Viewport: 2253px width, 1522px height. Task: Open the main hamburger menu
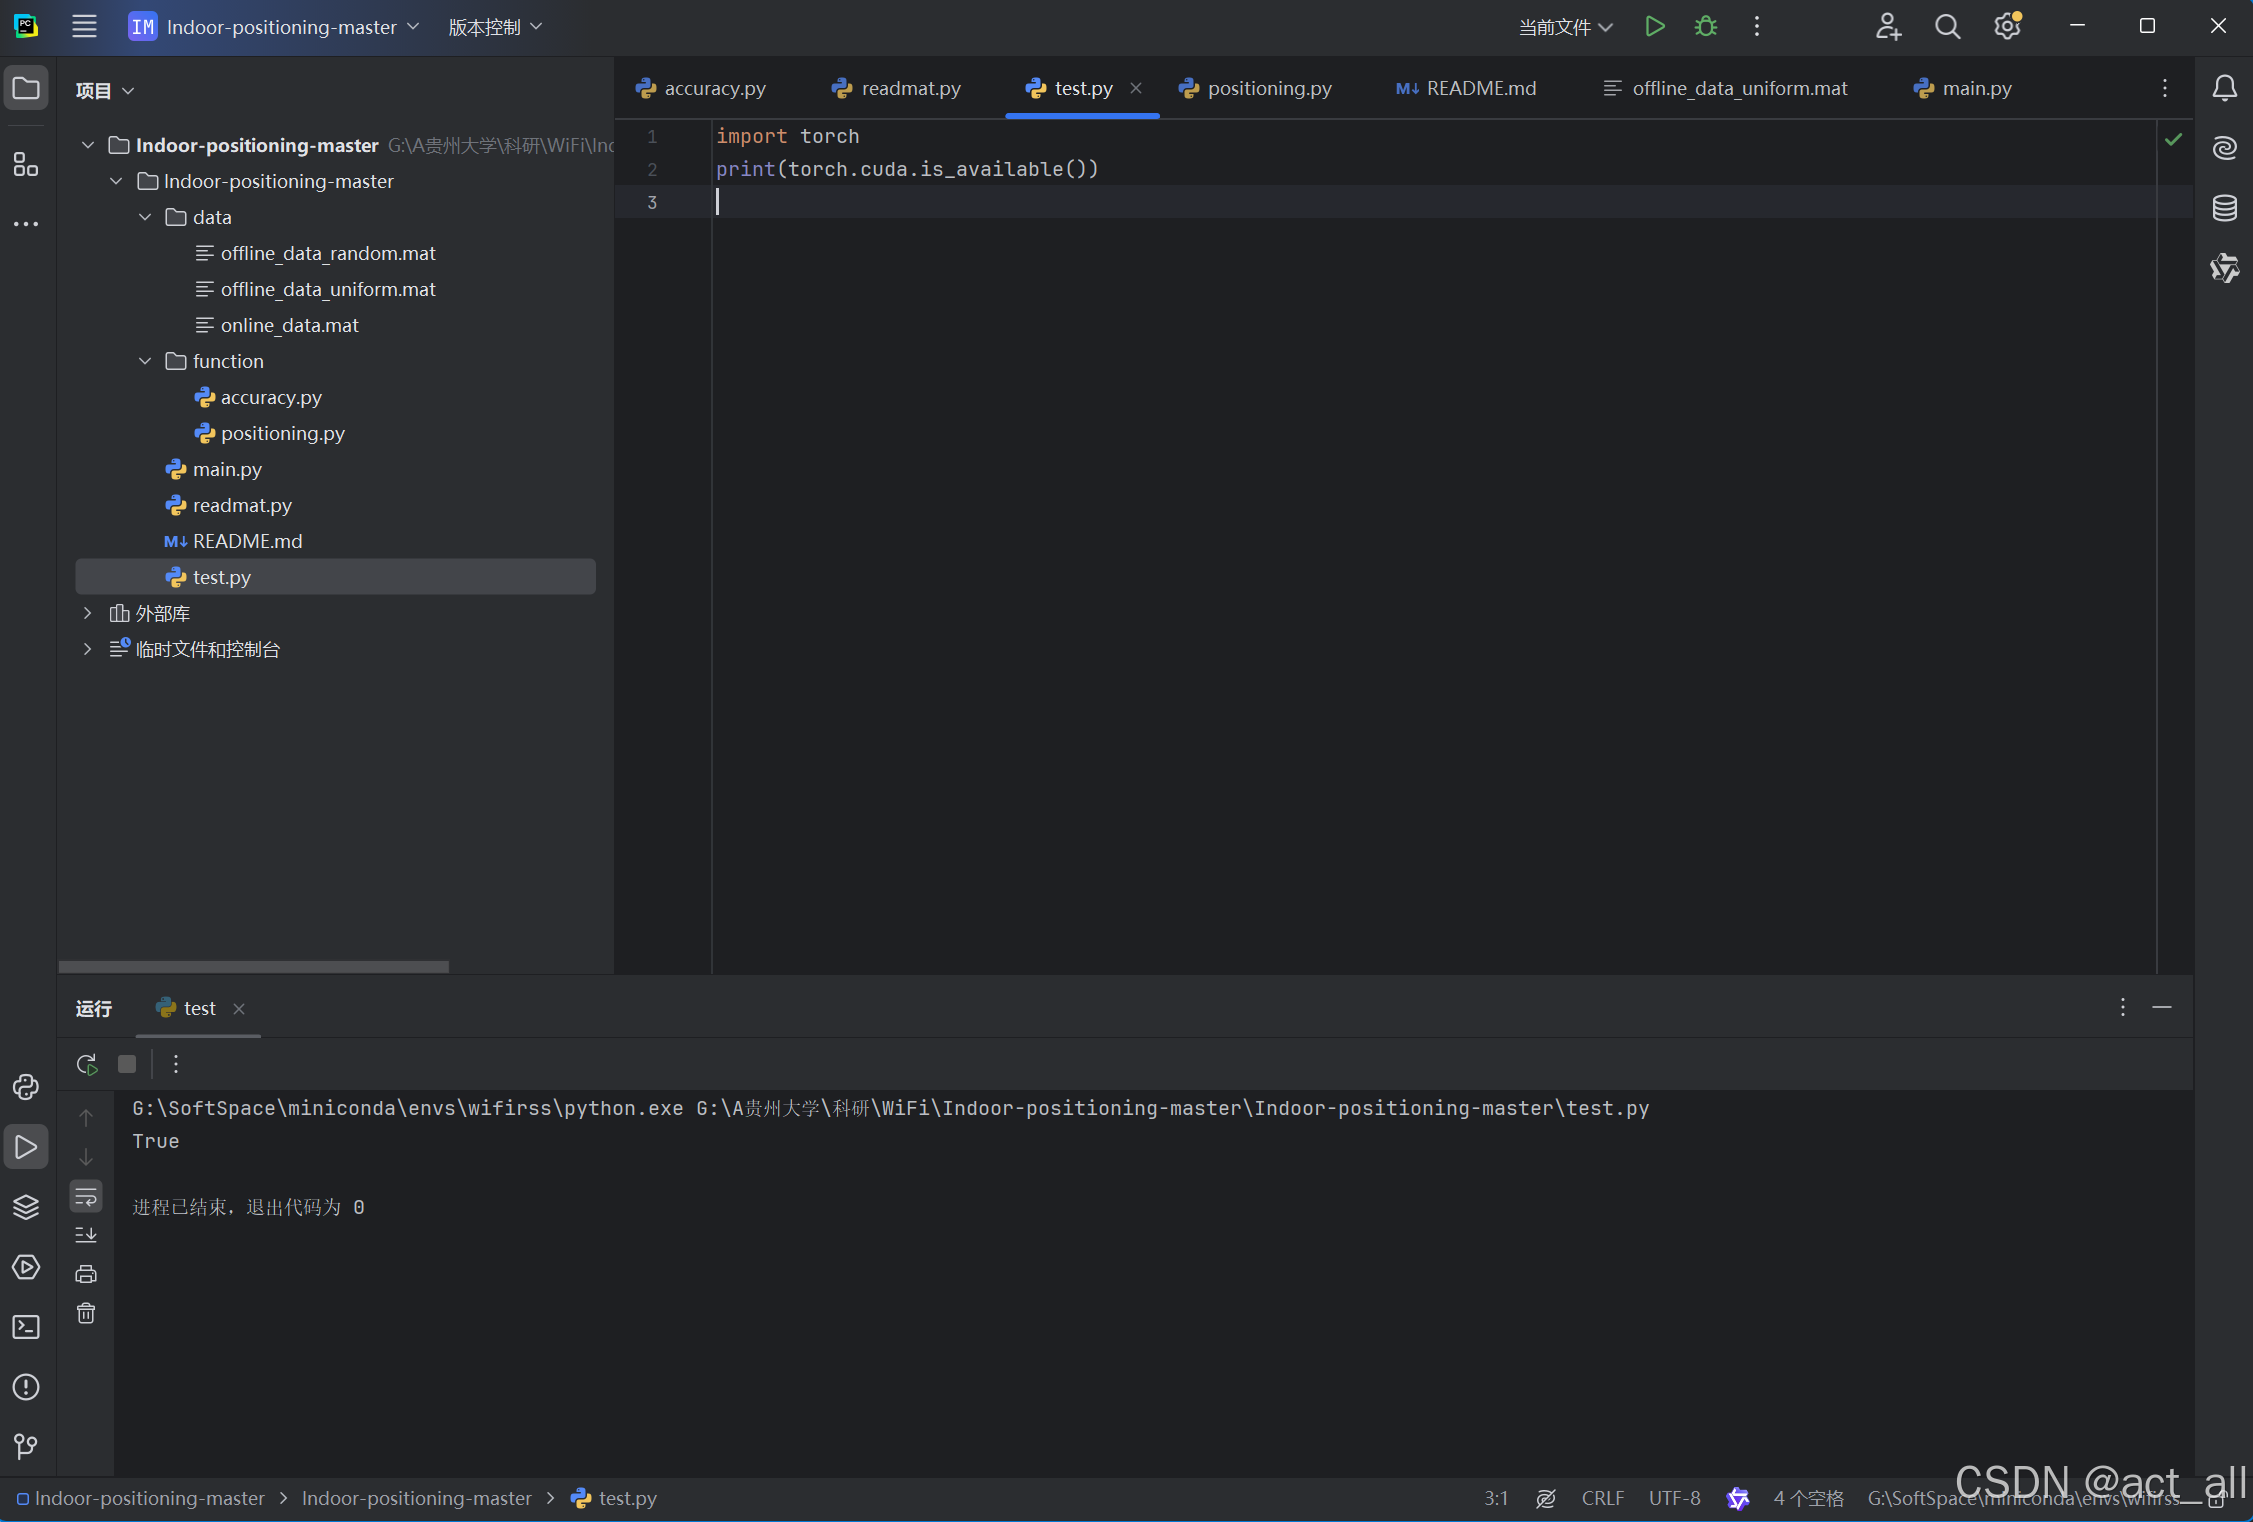pyautogui.click(x=84, y=26)
